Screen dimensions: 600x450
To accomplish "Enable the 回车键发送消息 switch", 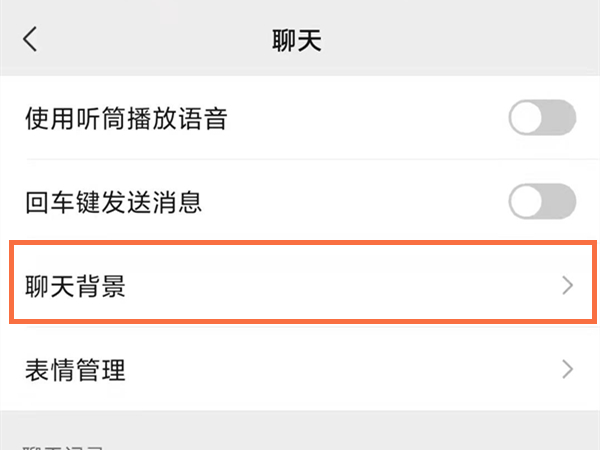I will 542,203.
